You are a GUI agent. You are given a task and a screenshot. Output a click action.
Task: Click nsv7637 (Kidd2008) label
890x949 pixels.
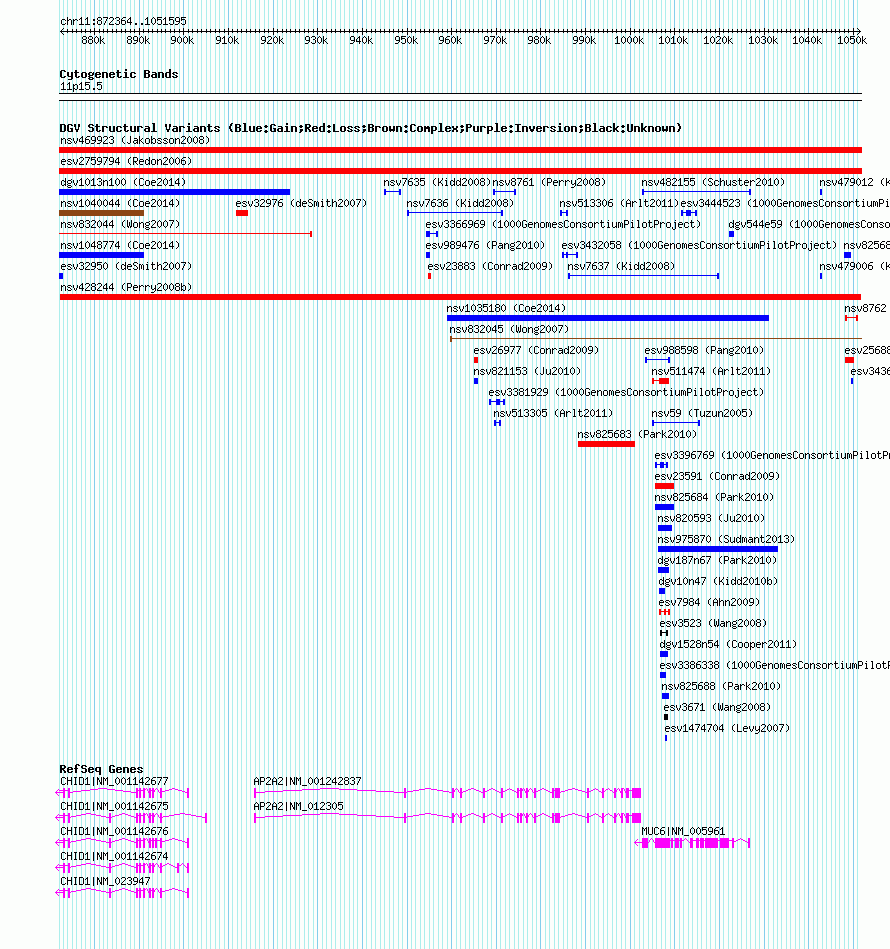(x=621, y=266)
